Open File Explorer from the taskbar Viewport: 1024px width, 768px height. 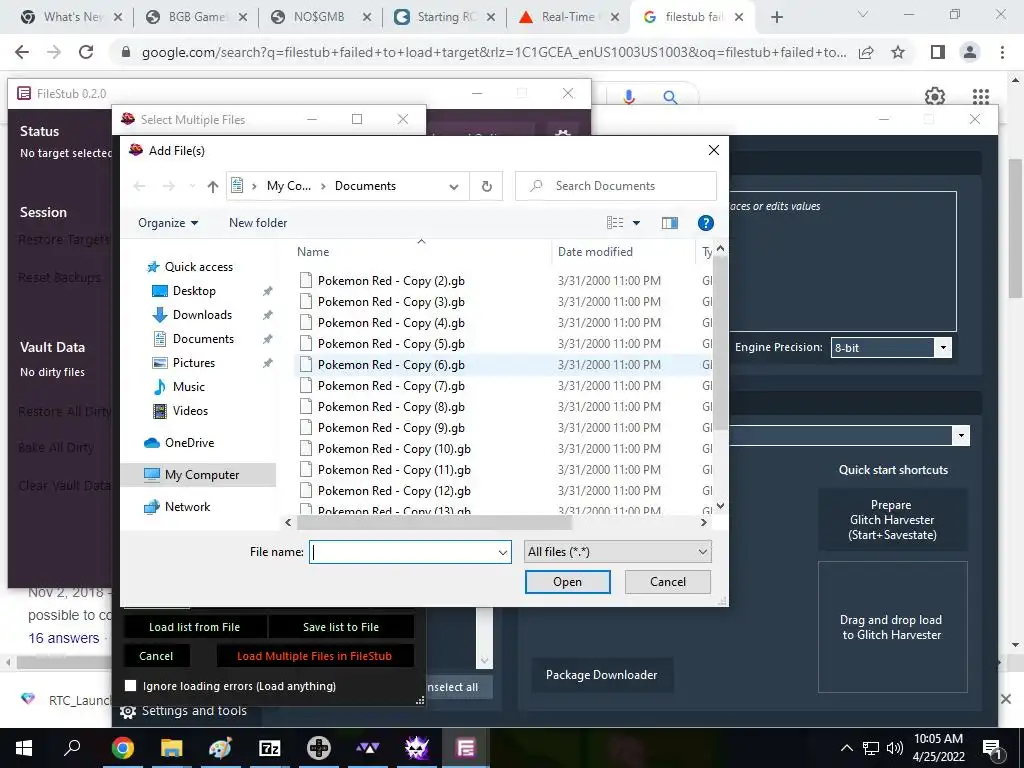[x=171, y=748]
